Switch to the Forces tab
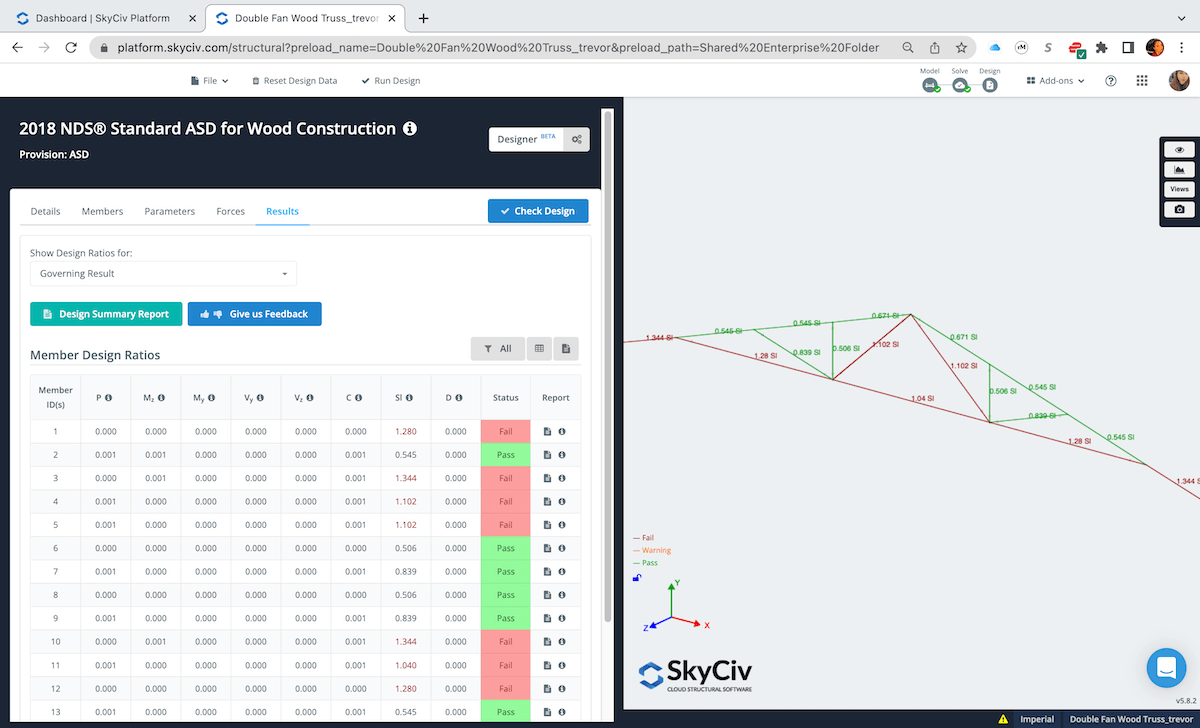Image resolution: width=1200 pixels, height=728 pixels. coord(230,211)
